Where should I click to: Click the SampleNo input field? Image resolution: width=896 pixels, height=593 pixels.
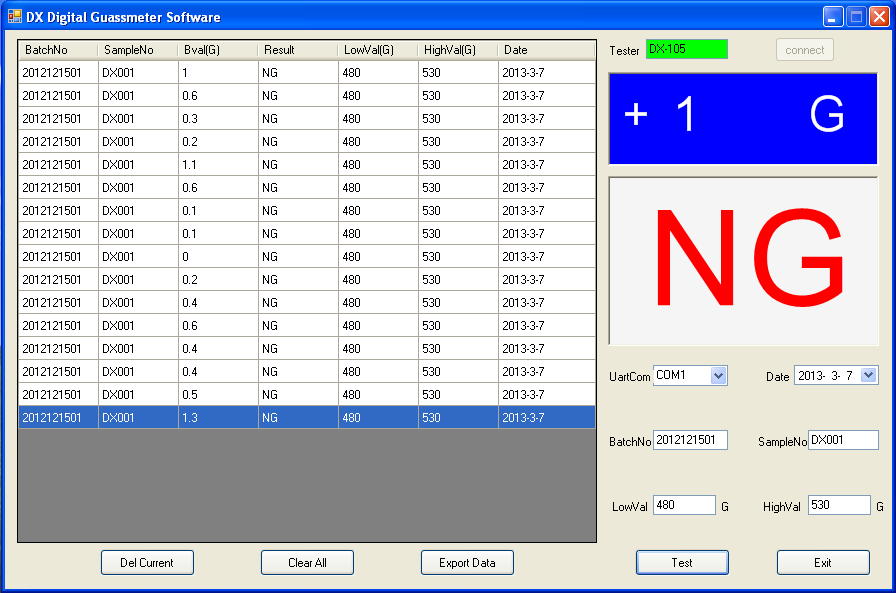tap(843, 440)
